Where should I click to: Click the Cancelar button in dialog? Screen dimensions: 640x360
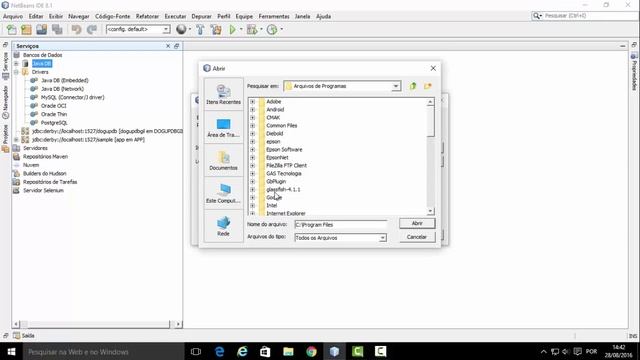tap(417, 237)
